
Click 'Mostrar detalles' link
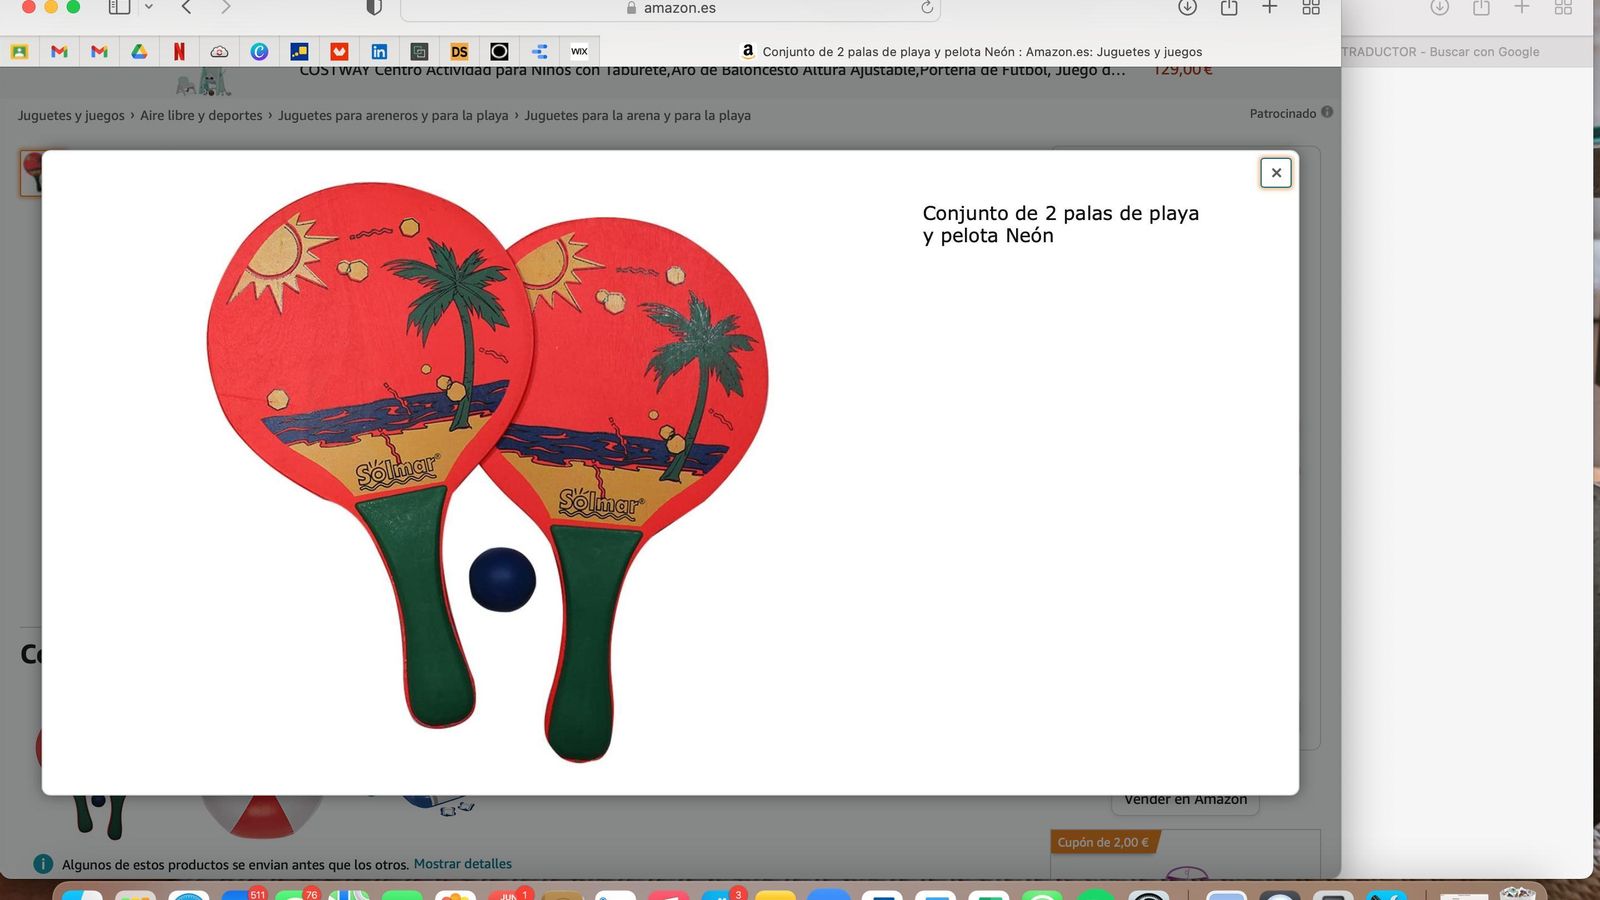pyautogui.click(x=462, y=864)
